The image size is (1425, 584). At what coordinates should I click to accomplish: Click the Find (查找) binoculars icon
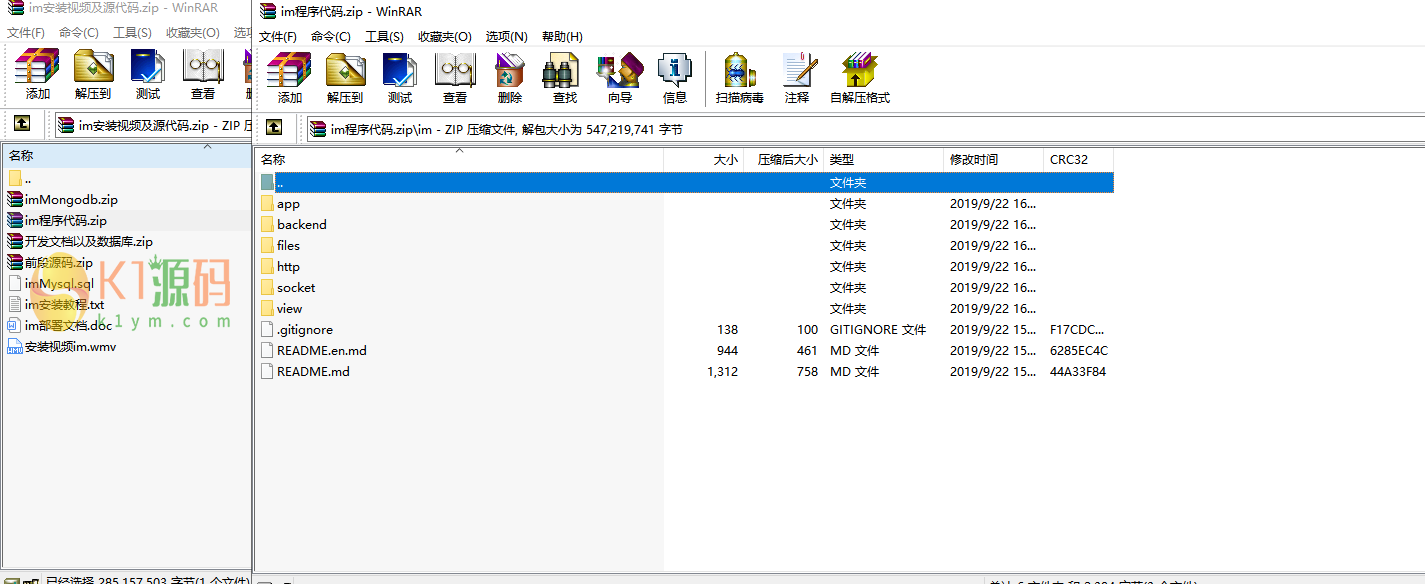pyautogui.click(x=564, y=78)
